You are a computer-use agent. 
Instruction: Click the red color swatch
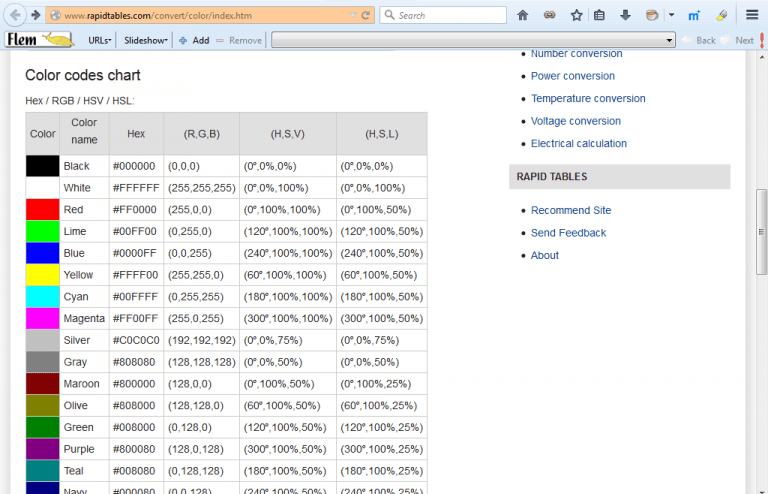43,209
